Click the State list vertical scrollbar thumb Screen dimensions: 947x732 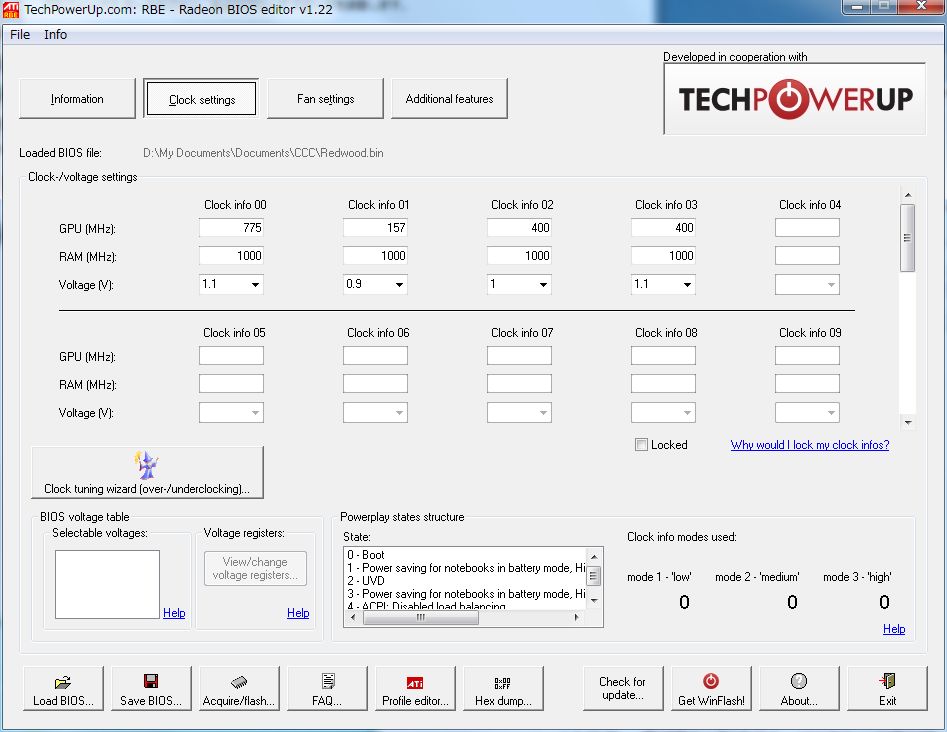594,576
